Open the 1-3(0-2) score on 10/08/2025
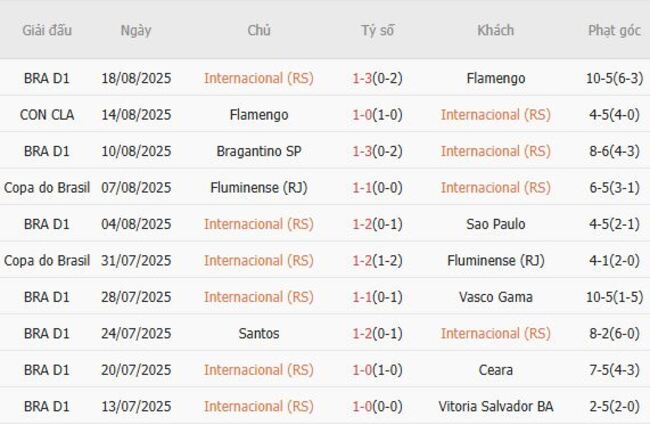Image resolution: width=650 pixels, height=425 pixels. 377,151
